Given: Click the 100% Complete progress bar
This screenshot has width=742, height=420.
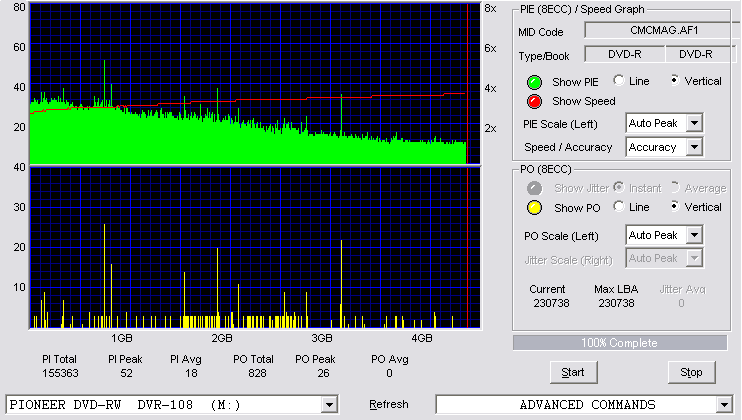Looking at the screenshot, I should [x=620, y=343].
